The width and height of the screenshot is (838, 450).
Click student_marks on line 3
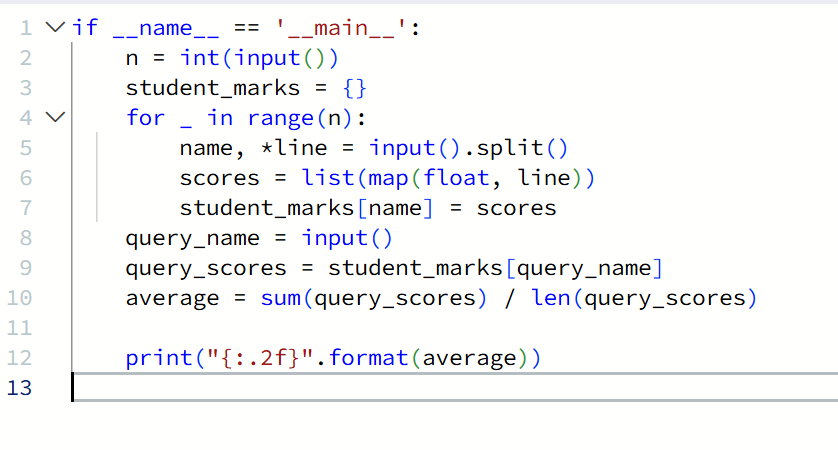[x=213, y=88]
